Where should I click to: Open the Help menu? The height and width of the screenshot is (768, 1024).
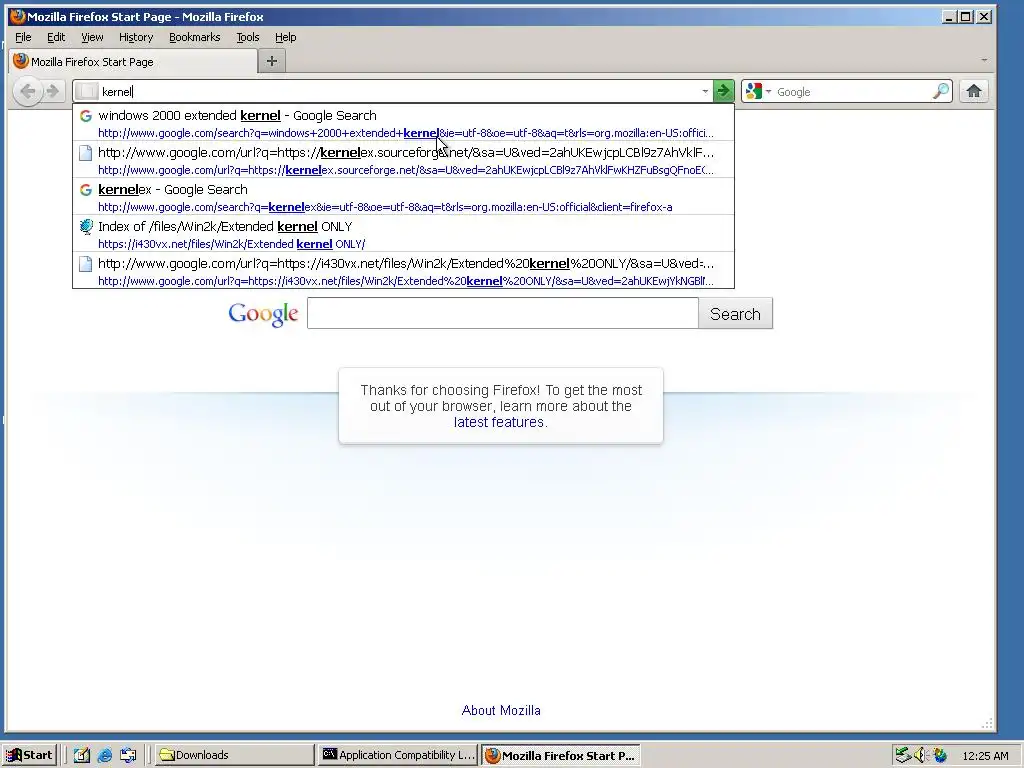[285, 37]
